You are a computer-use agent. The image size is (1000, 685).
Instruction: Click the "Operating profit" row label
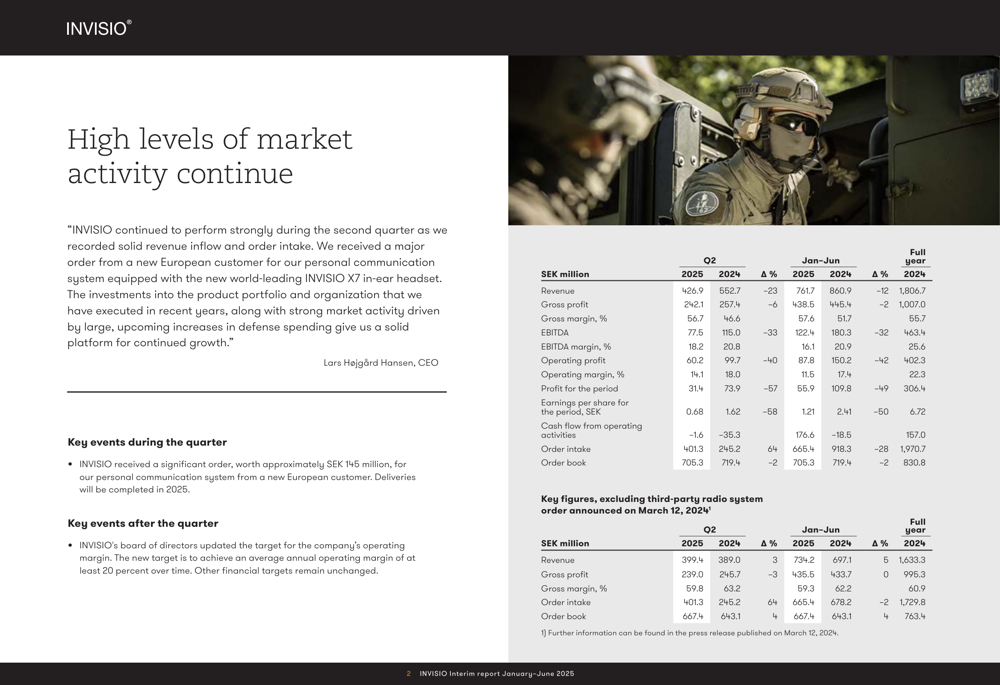pos(573,360)
